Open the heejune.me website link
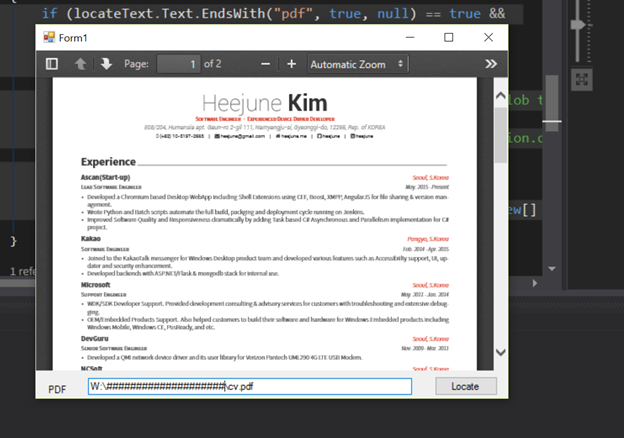Image resolution: width=624 pixels, height=438 pixels. 292,135
